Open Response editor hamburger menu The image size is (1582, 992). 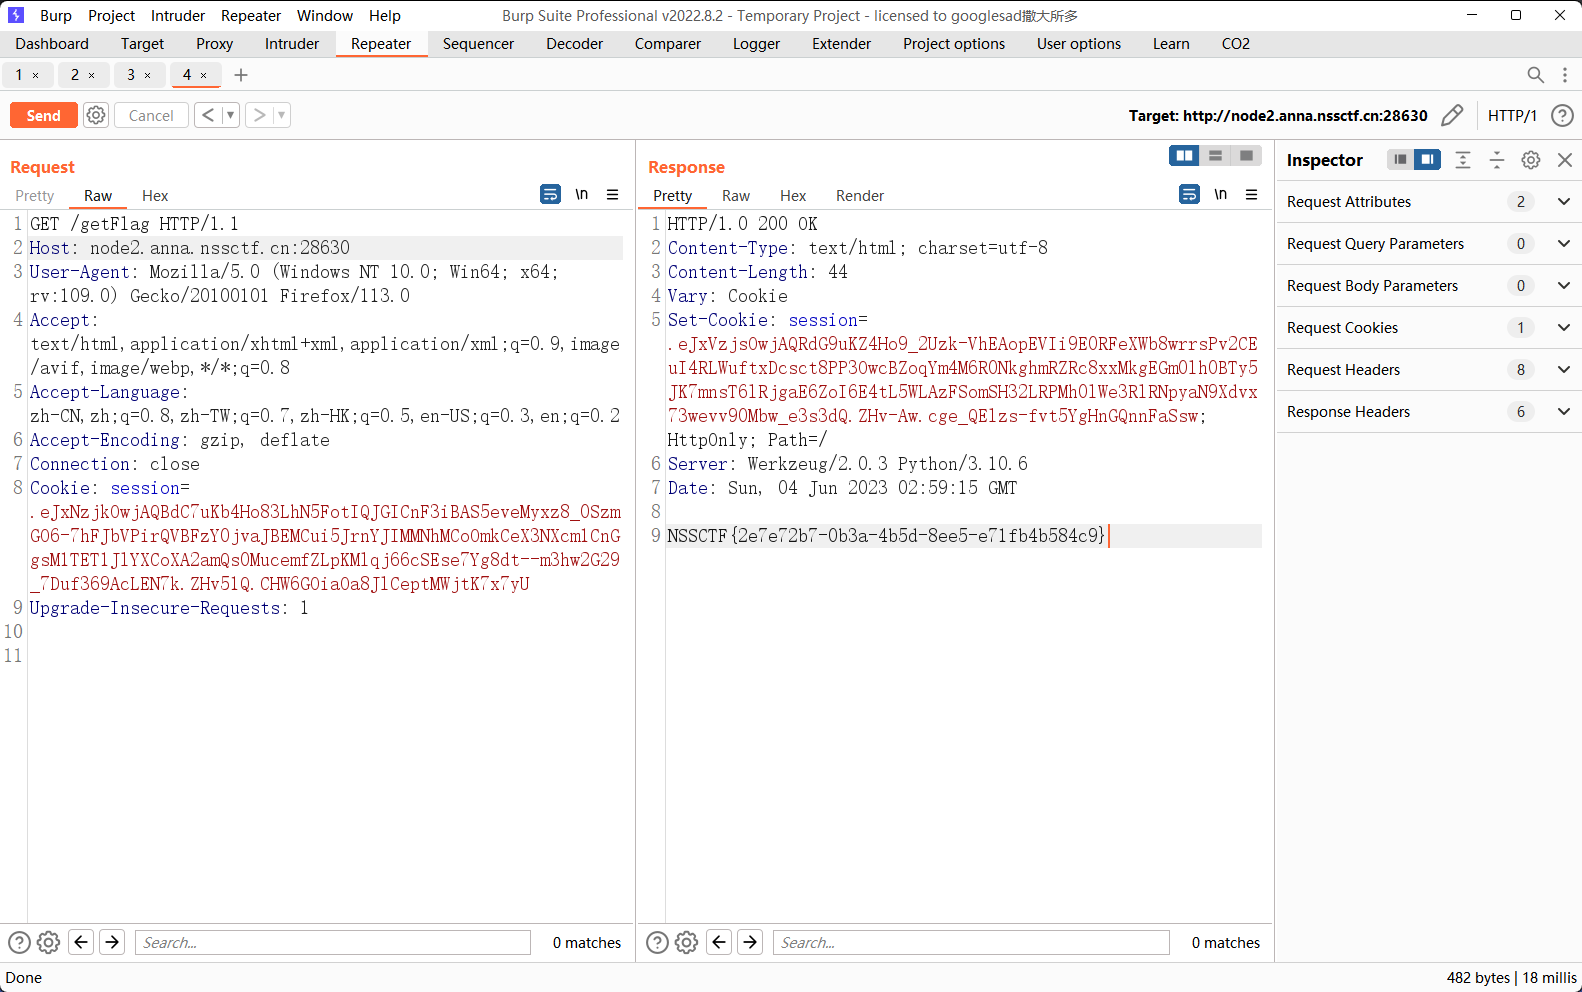click(x=1252, y=194)
